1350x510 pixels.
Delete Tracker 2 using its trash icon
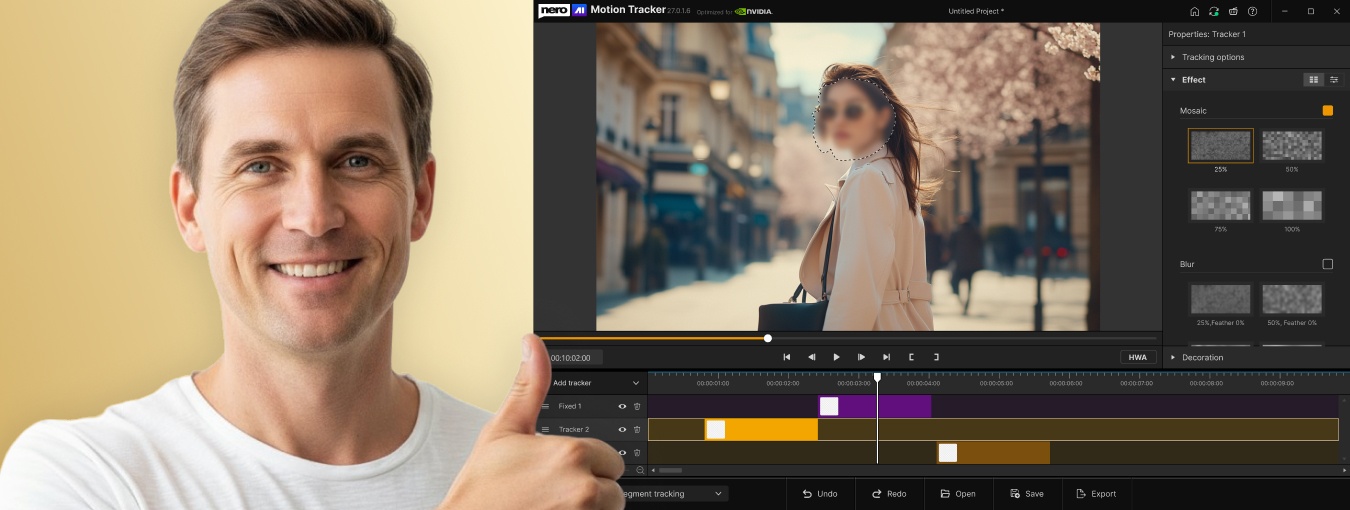(x=637, y=429)
